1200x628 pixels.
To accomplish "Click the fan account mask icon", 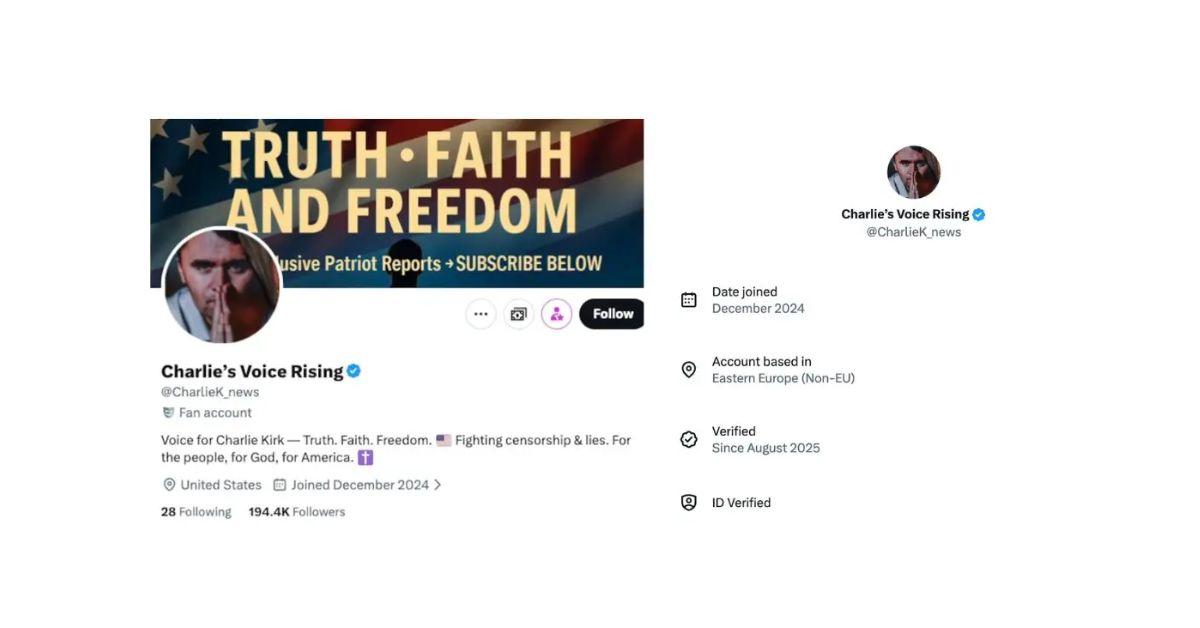I will (x=167, y=411).
